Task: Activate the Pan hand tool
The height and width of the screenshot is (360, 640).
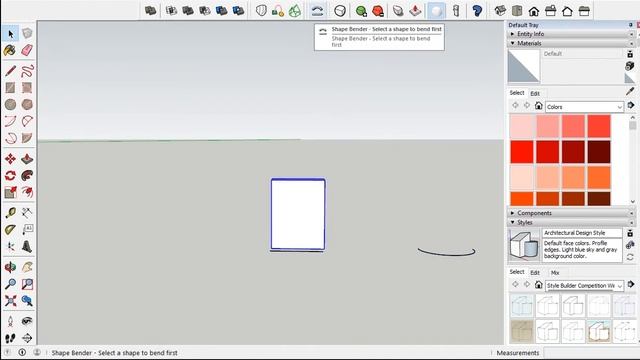Action: [x=27, y=267]
